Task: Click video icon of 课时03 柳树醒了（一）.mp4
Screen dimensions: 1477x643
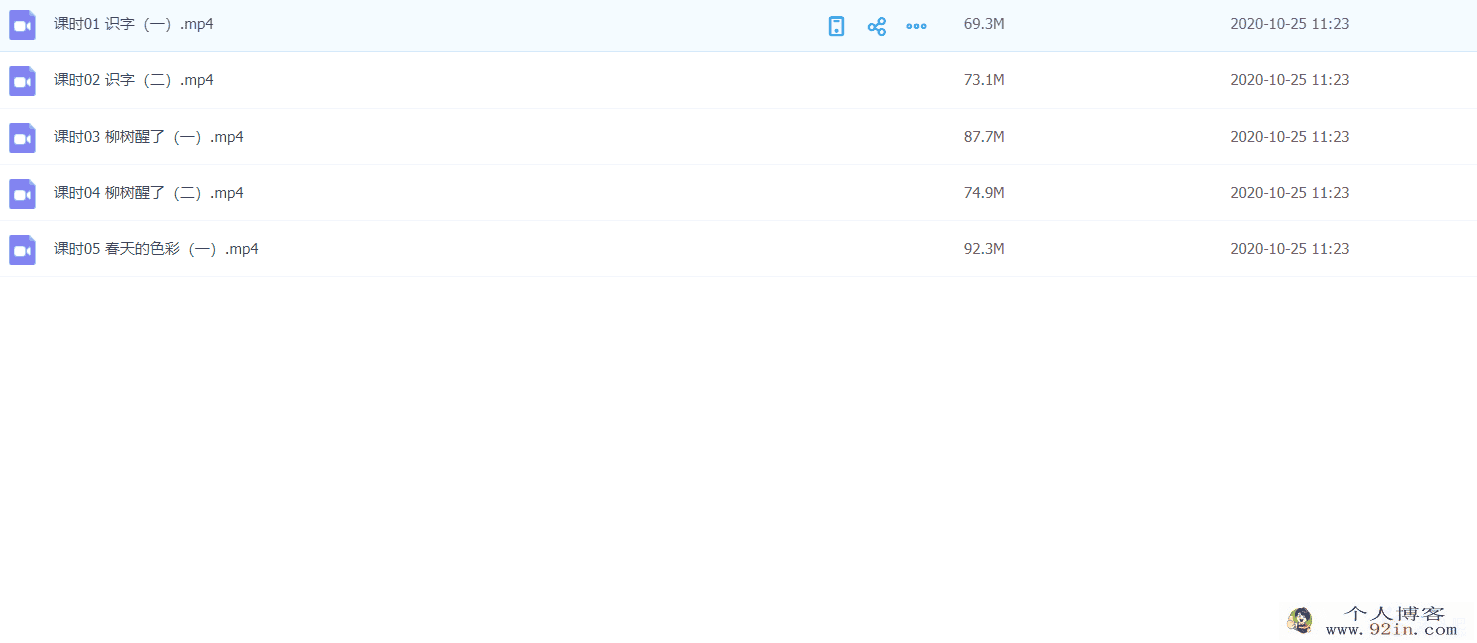Action: click(x=22, y=138)
